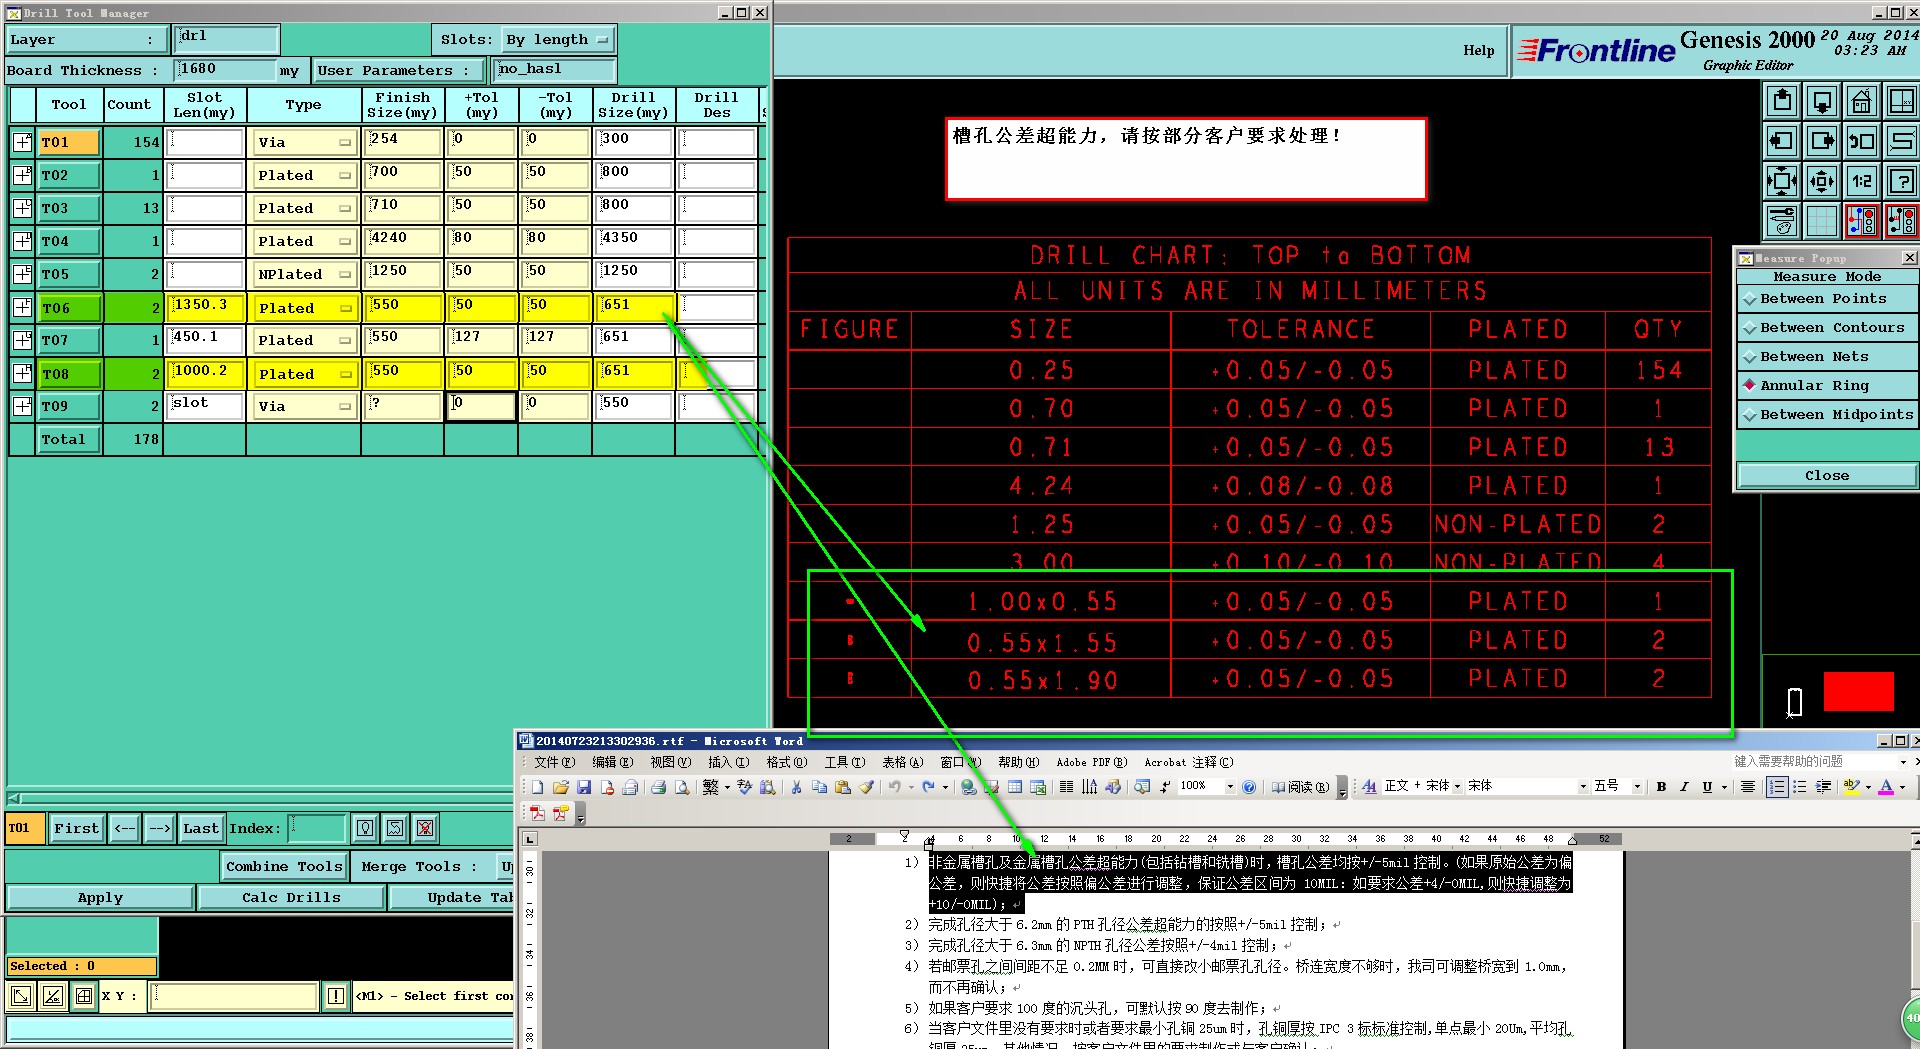This screenshot has width=1920, height=1049.
Task: Click the Print icon in Word toolbar
Action: pyautogui.click(x=658, y=787)
